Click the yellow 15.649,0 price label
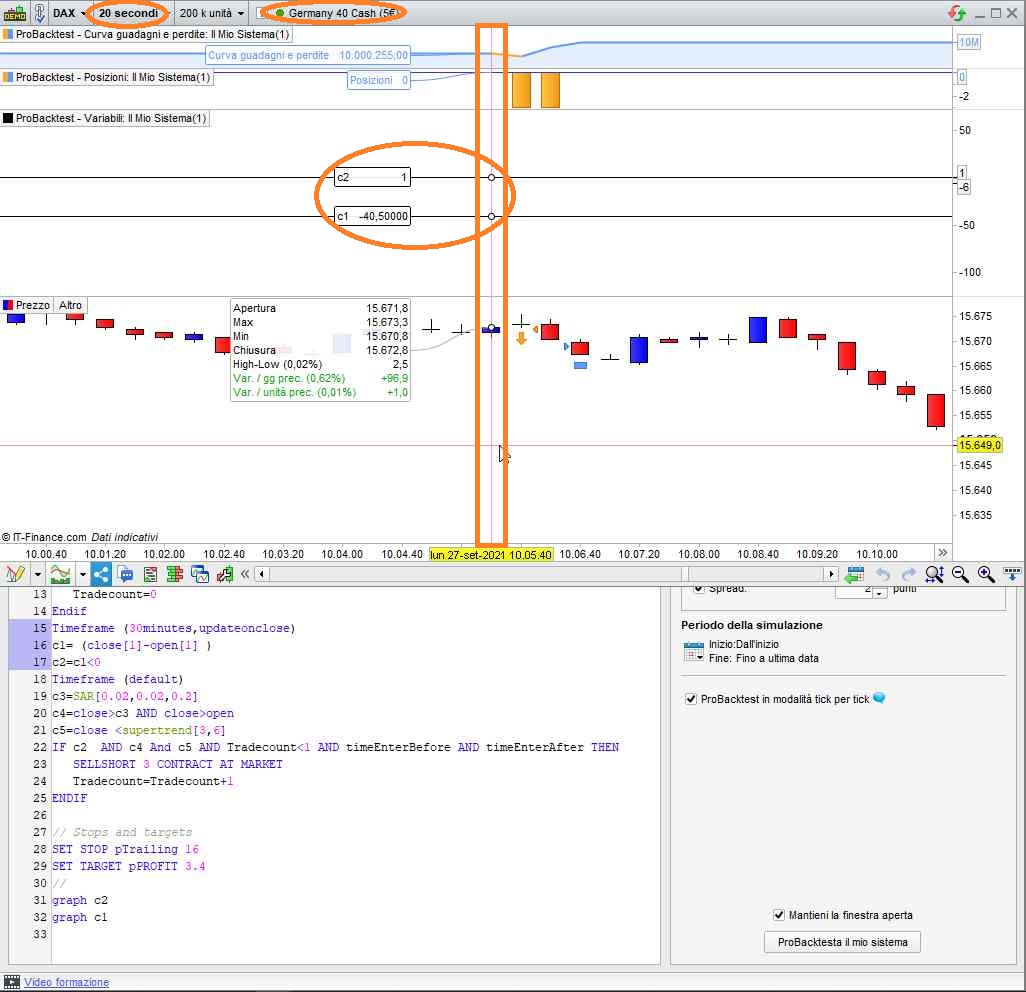1026x992 pixels. 980,445
